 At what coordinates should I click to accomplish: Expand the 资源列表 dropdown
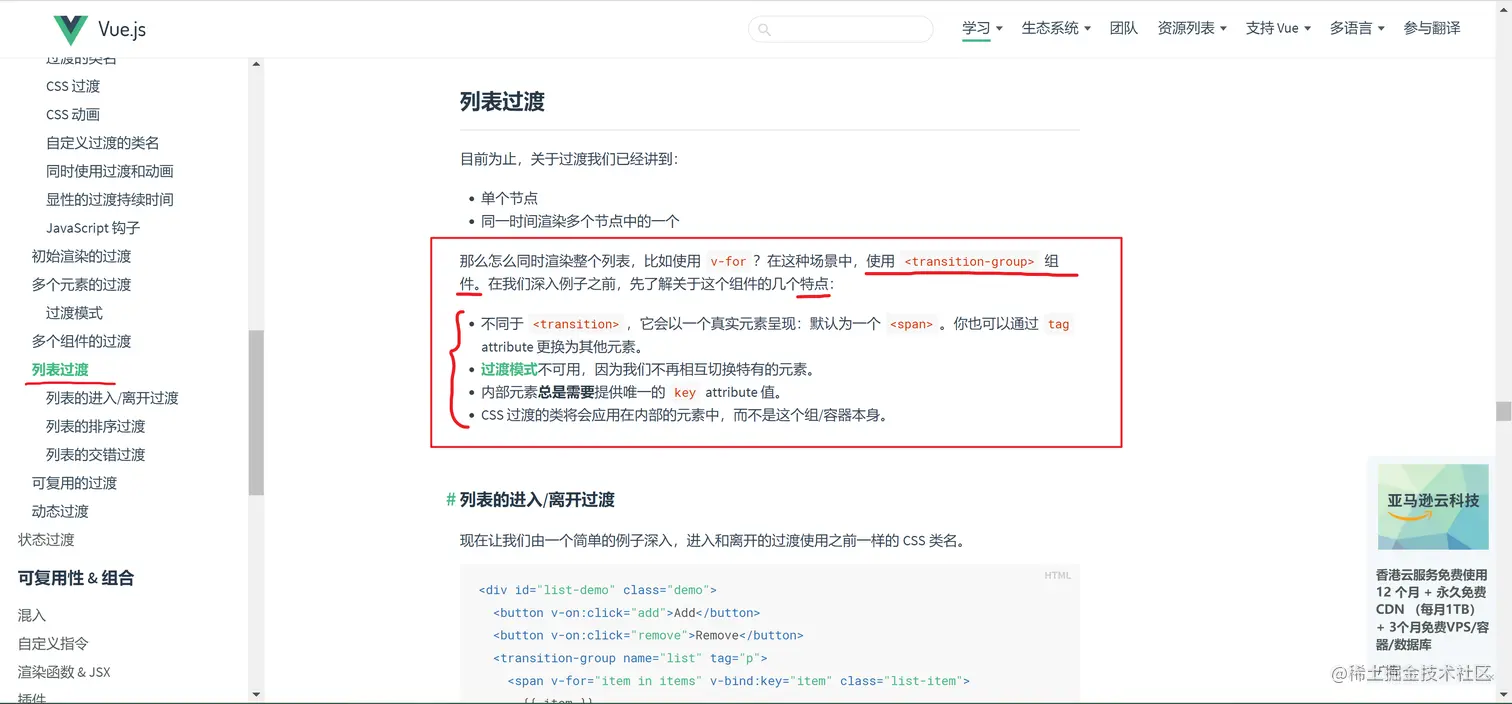tap(1192, 28)
